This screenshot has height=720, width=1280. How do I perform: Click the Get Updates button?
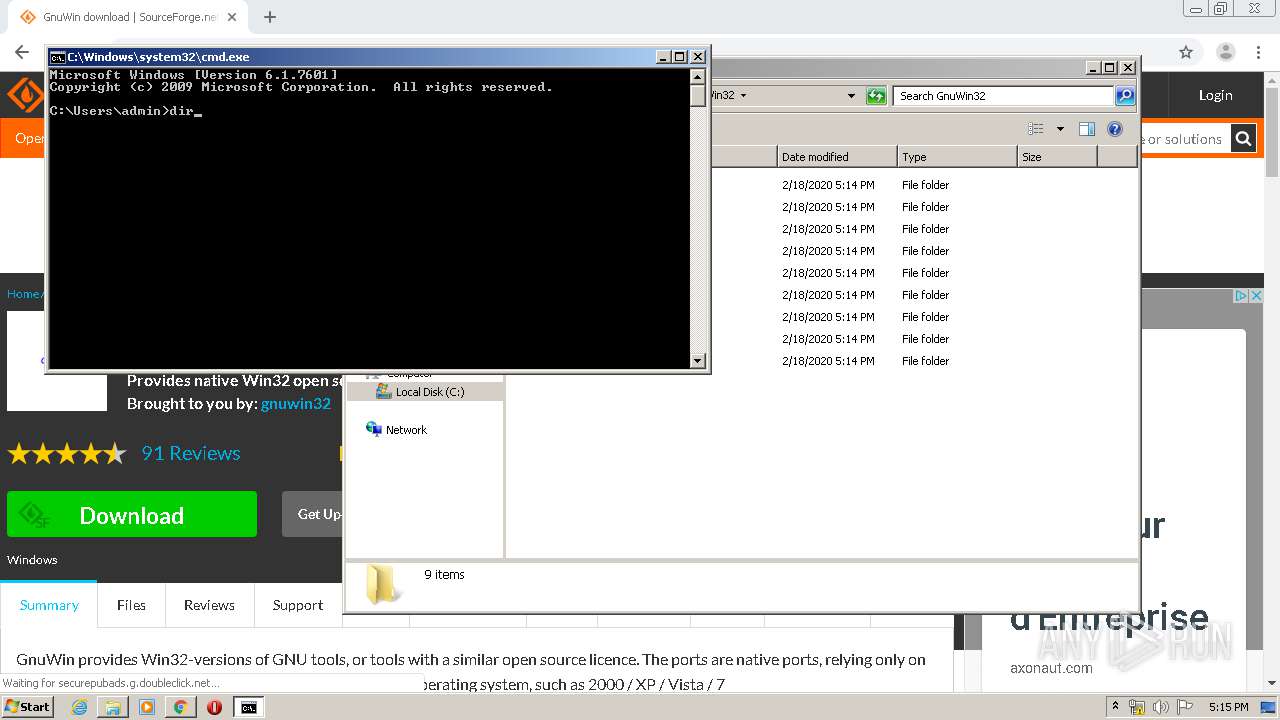click(314, 514)
